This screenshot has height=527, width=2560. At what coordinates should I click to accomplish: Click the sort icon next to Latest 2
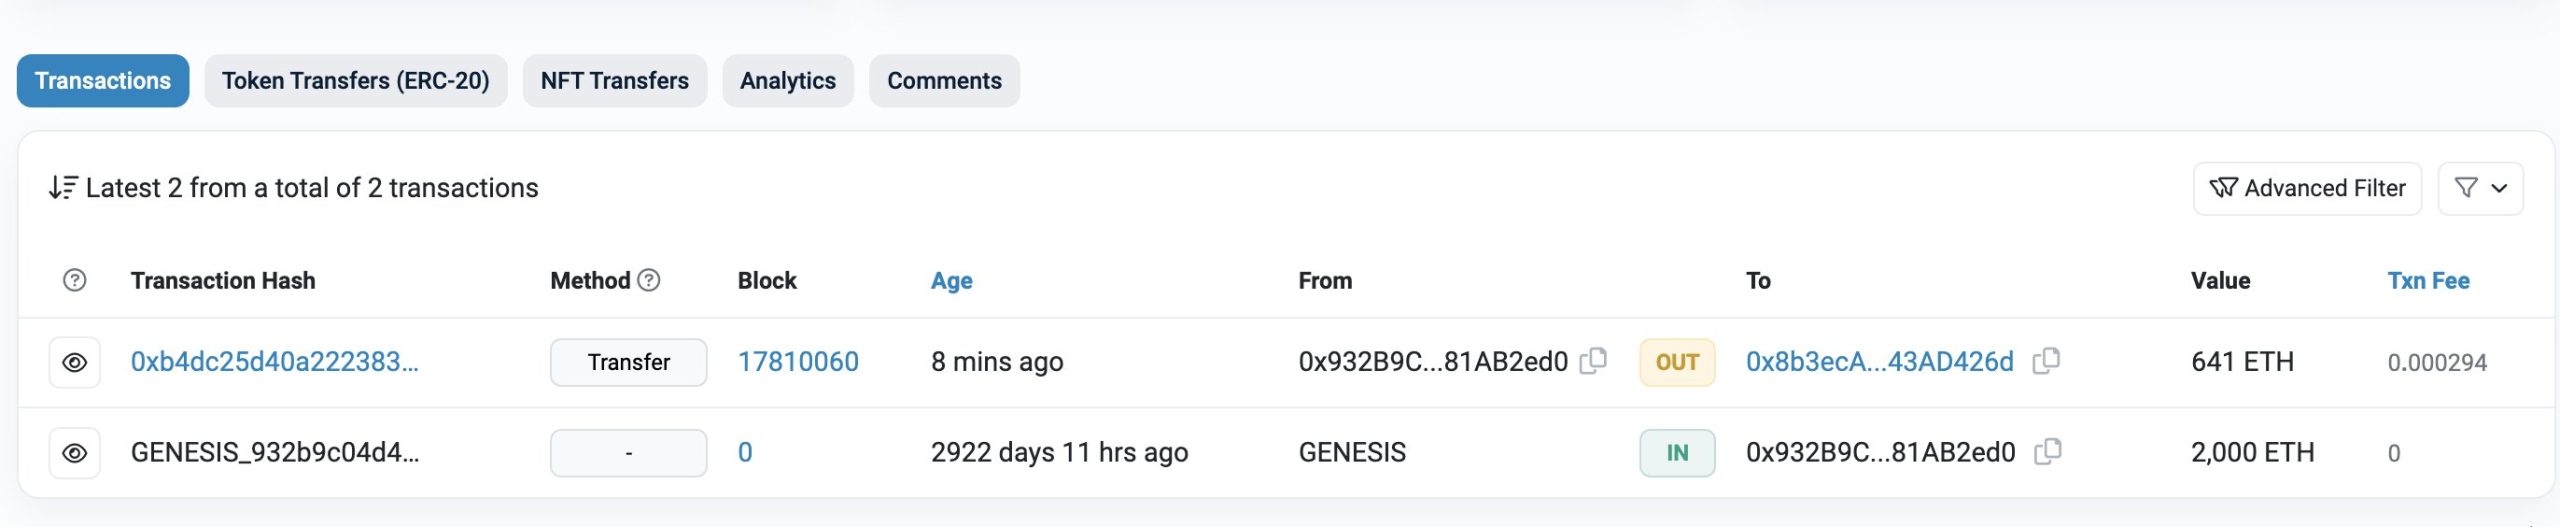click(x=63, y=188)
